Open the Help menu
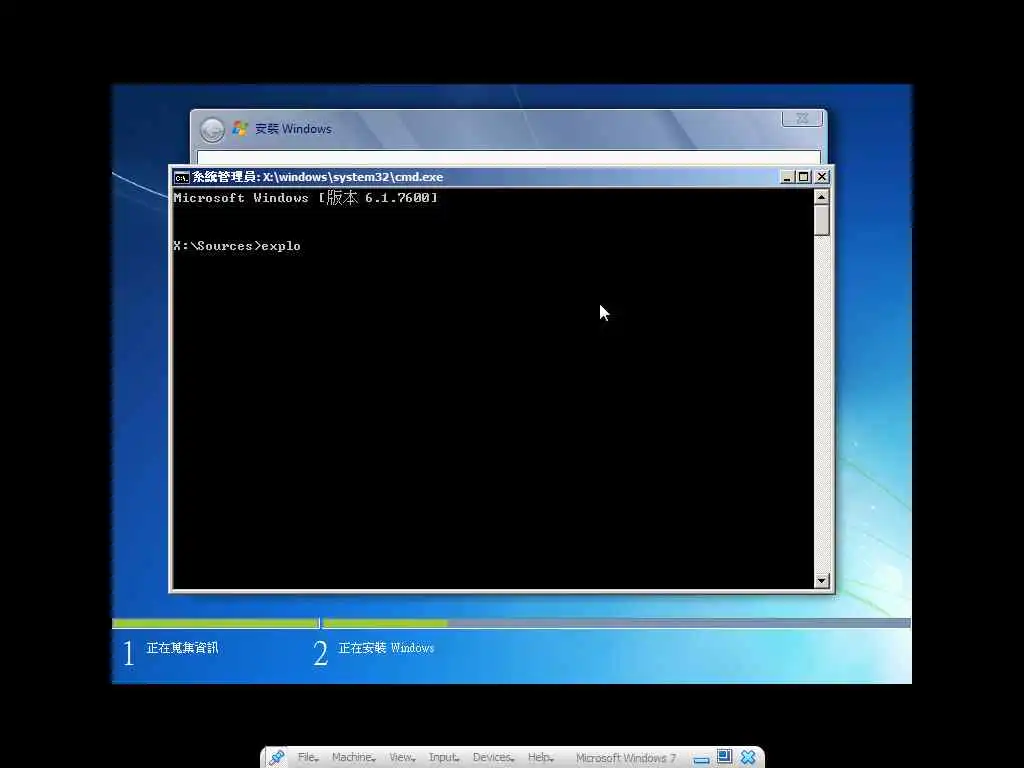Viewport: 1024px width, 768px height. tap(541, 757)
